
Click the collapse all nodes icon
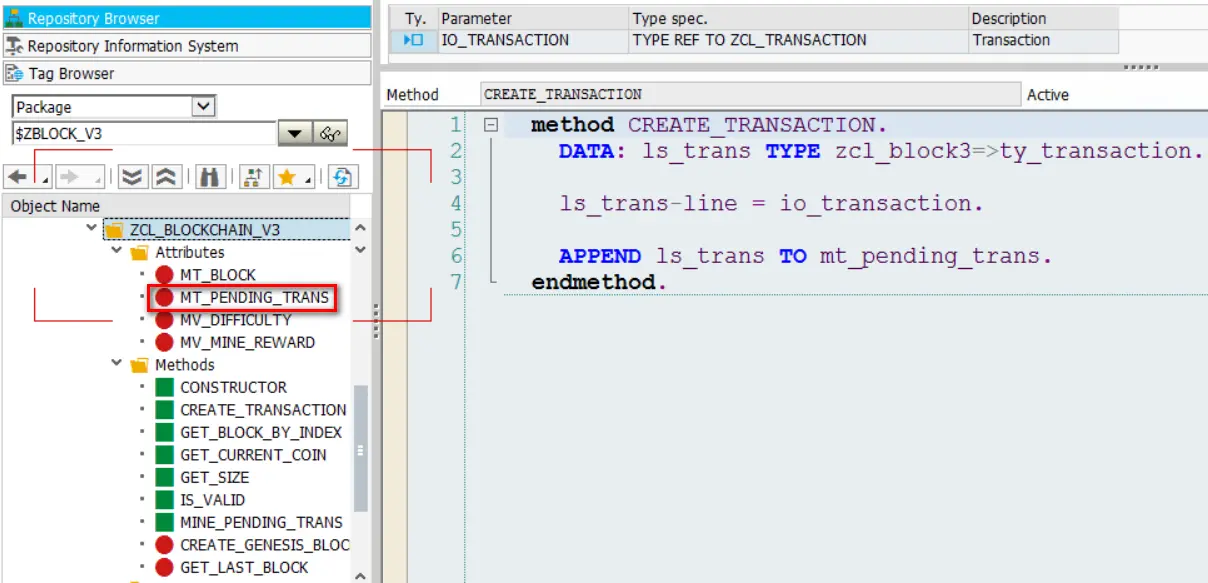(166, 177)
